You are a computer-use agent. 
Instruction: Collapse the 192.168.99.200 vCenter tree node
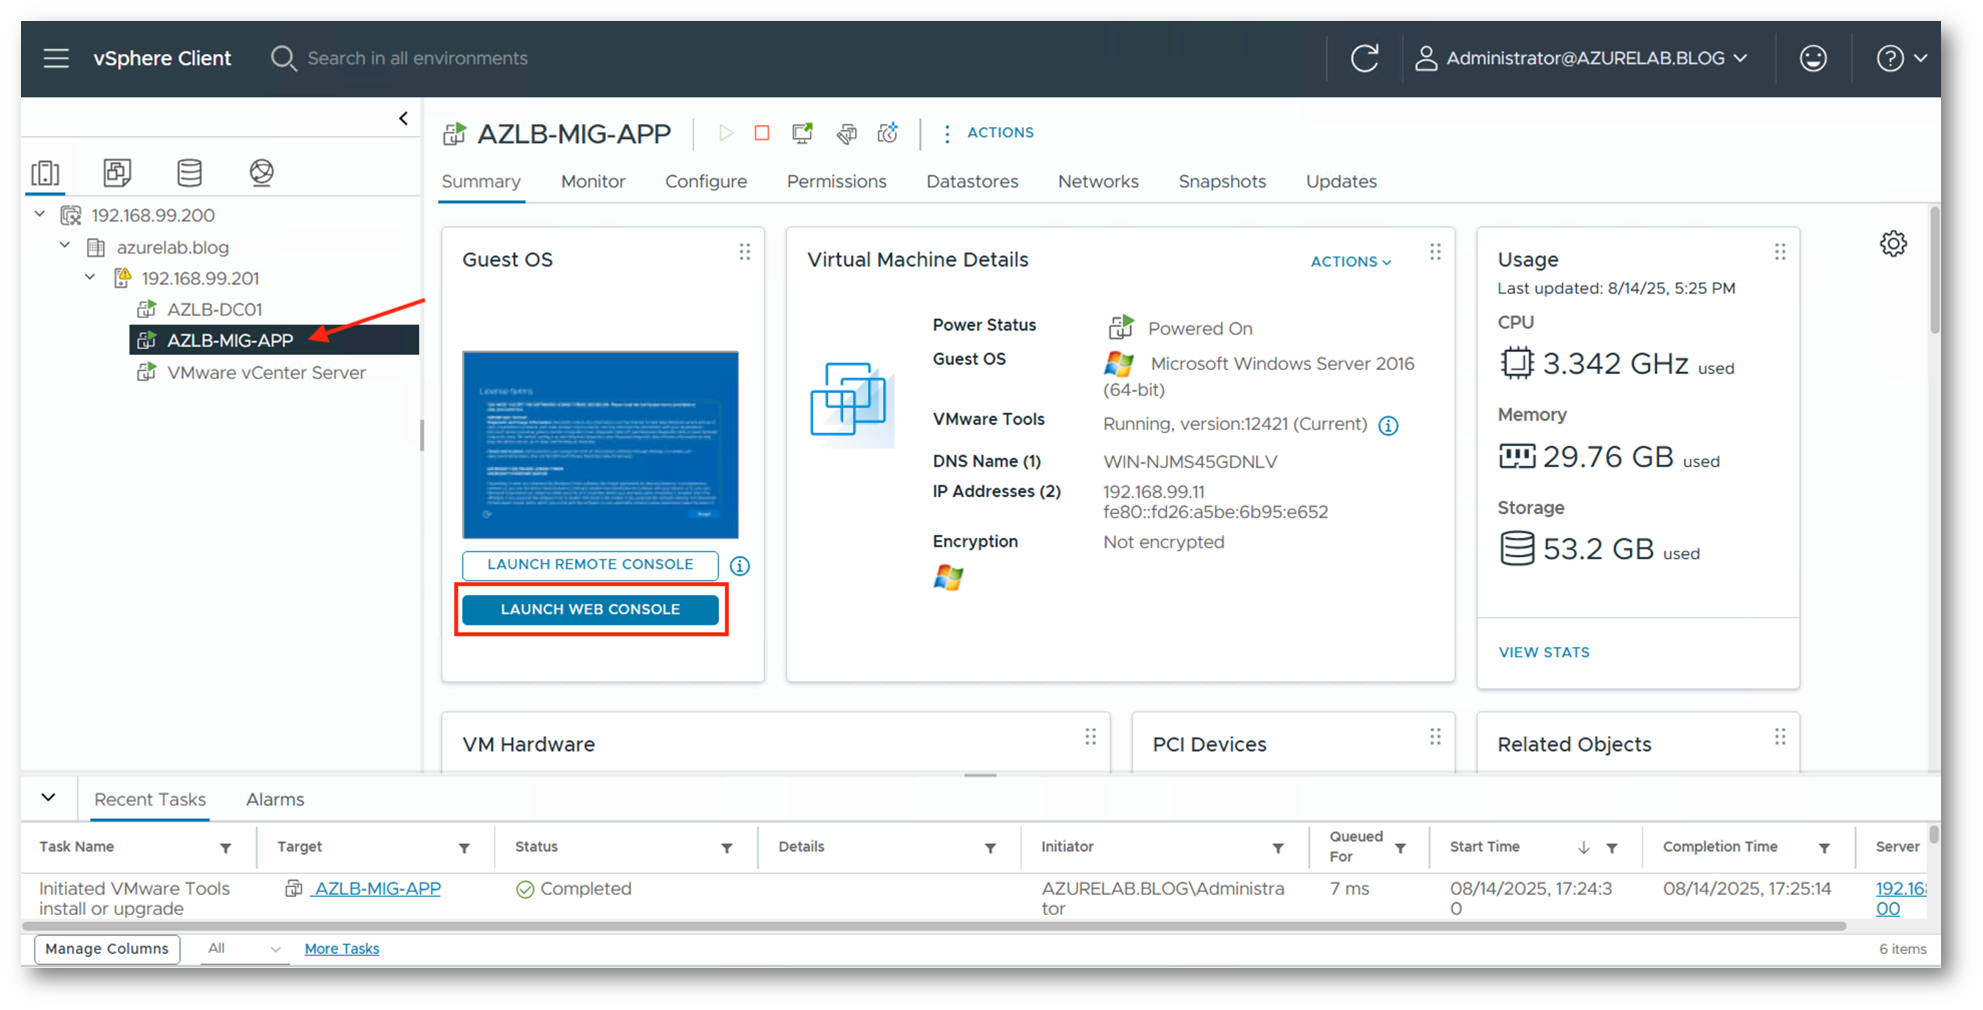point(40,215)
